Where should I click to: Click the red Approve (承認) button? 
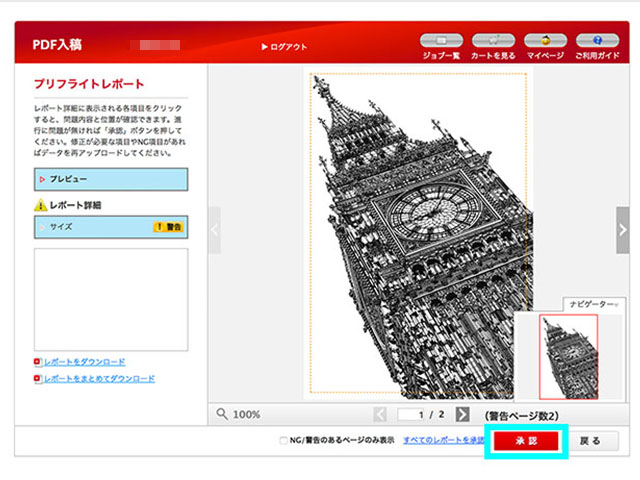(x=526, y=441)
